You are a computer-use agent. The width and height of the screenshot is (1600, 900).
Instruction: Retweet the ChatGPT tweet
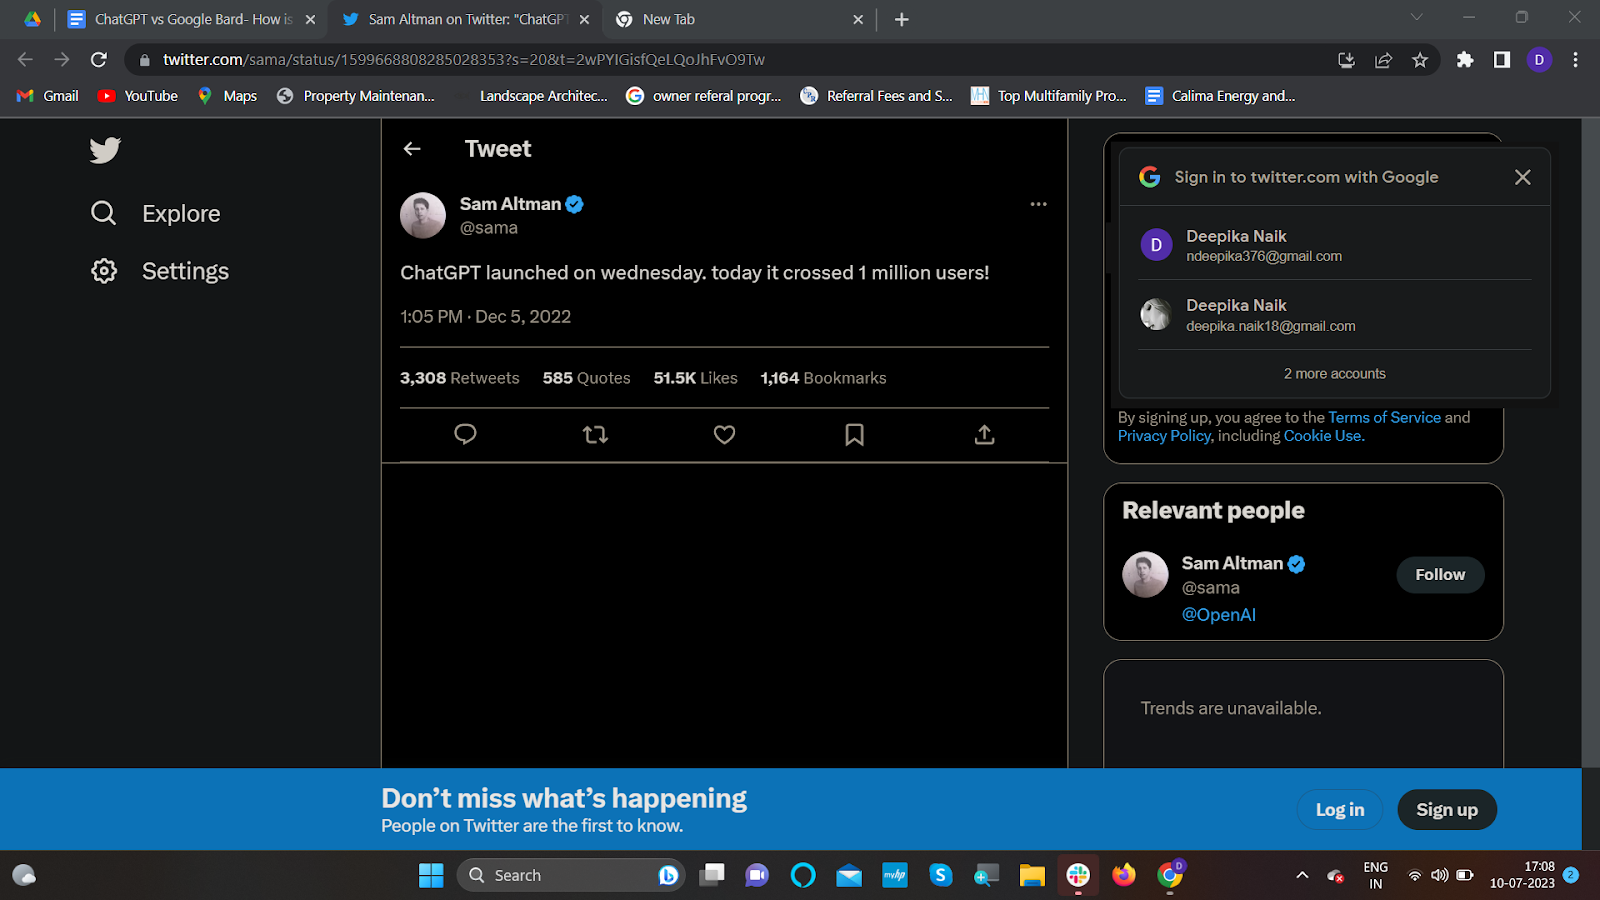pos(595,434)
